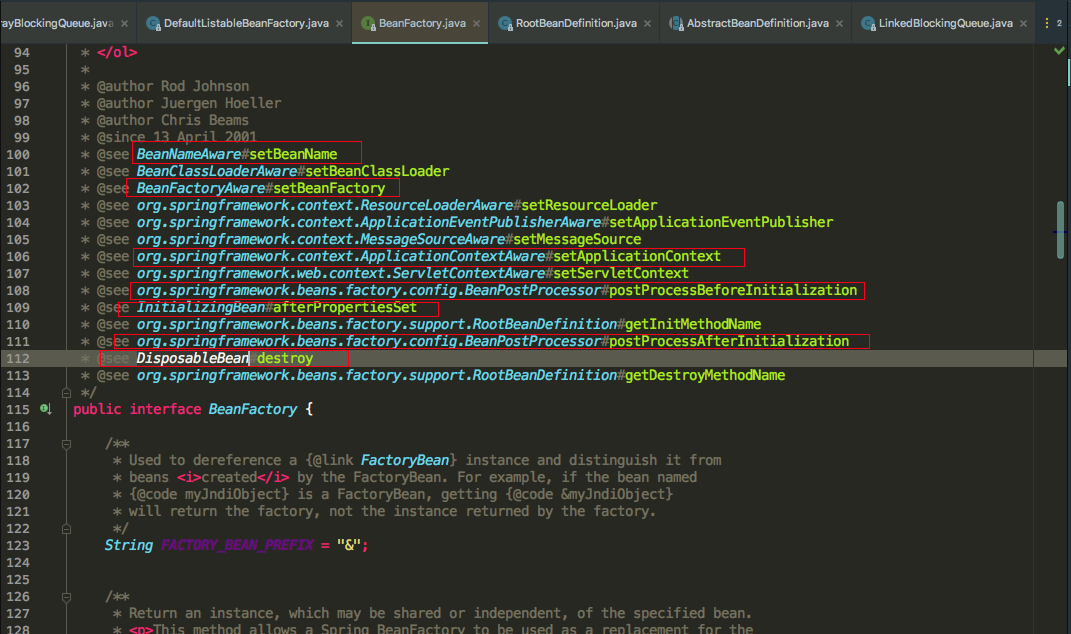Image resolution: width=1071 pixels, height=634 pixels.
Task: Click the implemented-interface gutter icon at line 115
Action: pyautogui.click(x=45, y=409)
